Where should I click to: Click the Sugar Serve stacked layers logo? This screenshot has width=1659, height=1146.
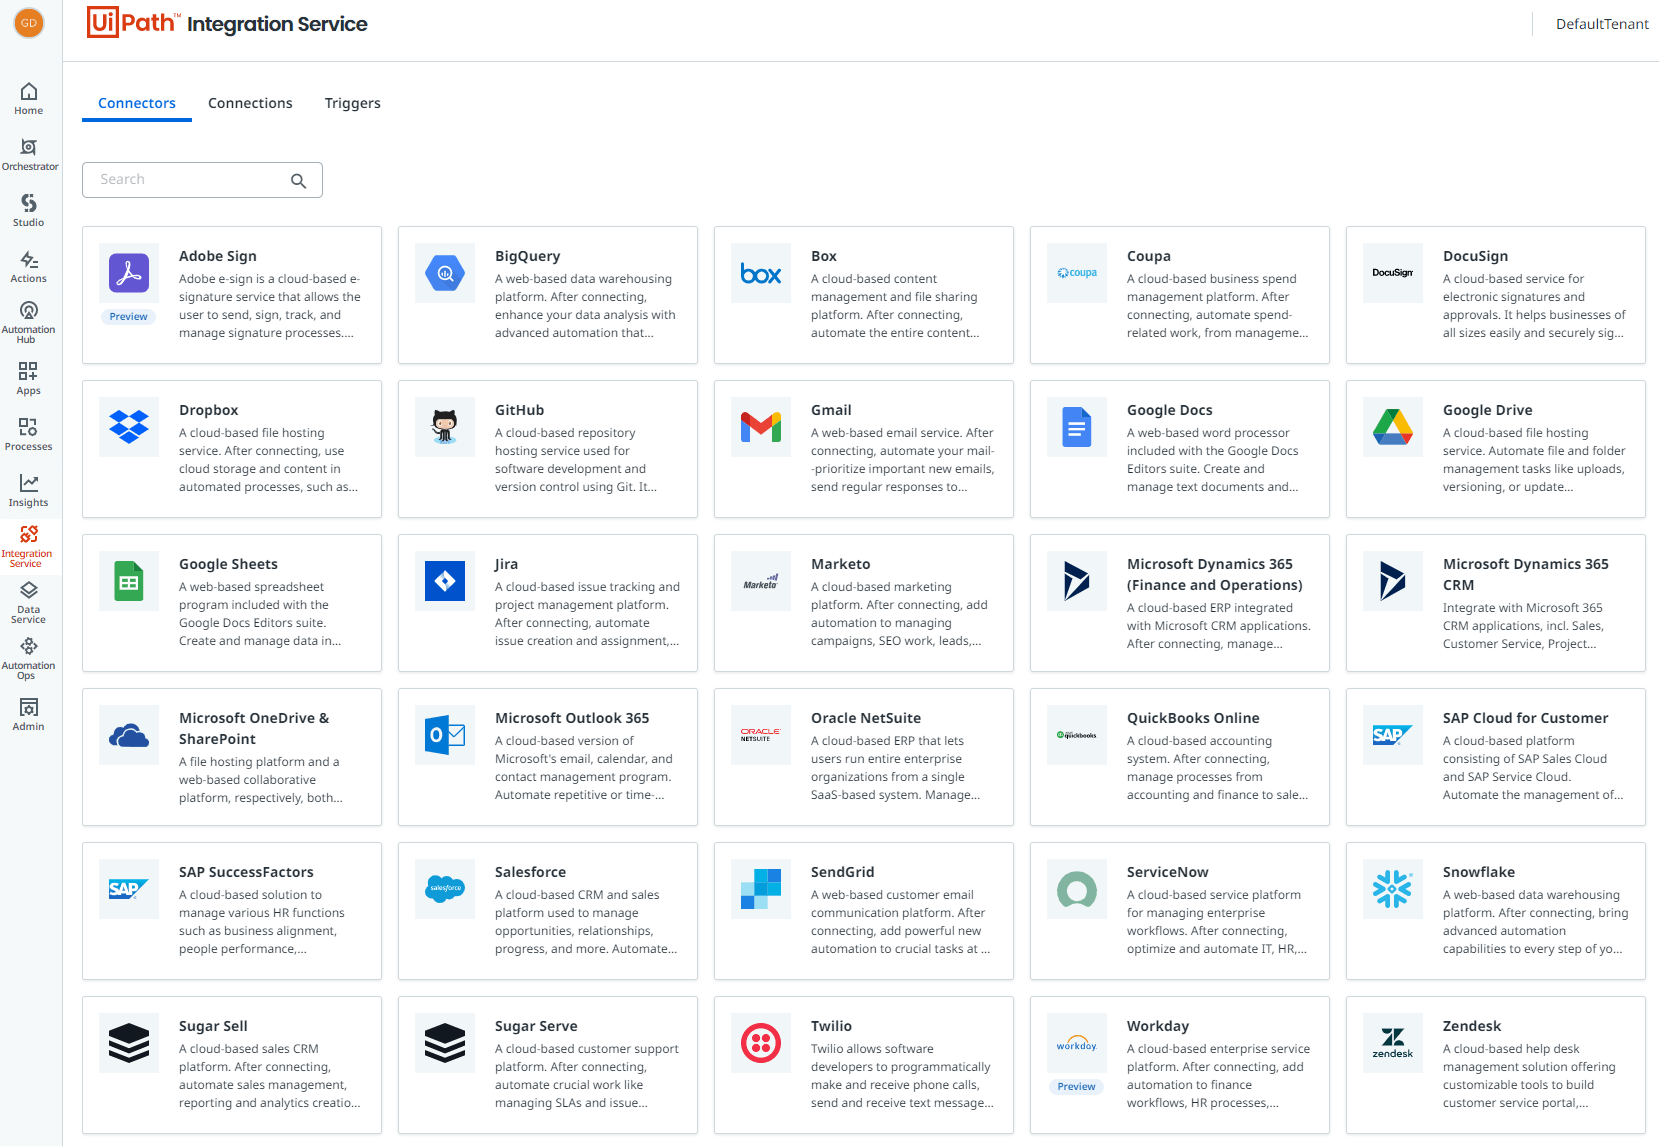click(445, 1043)
